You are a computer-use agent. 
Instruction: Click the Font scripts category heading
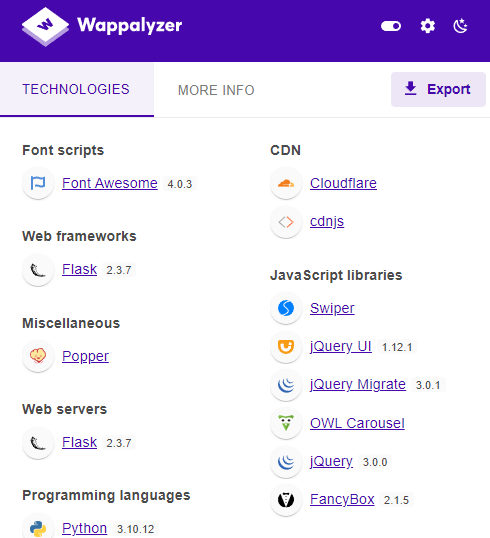point(63,150)
